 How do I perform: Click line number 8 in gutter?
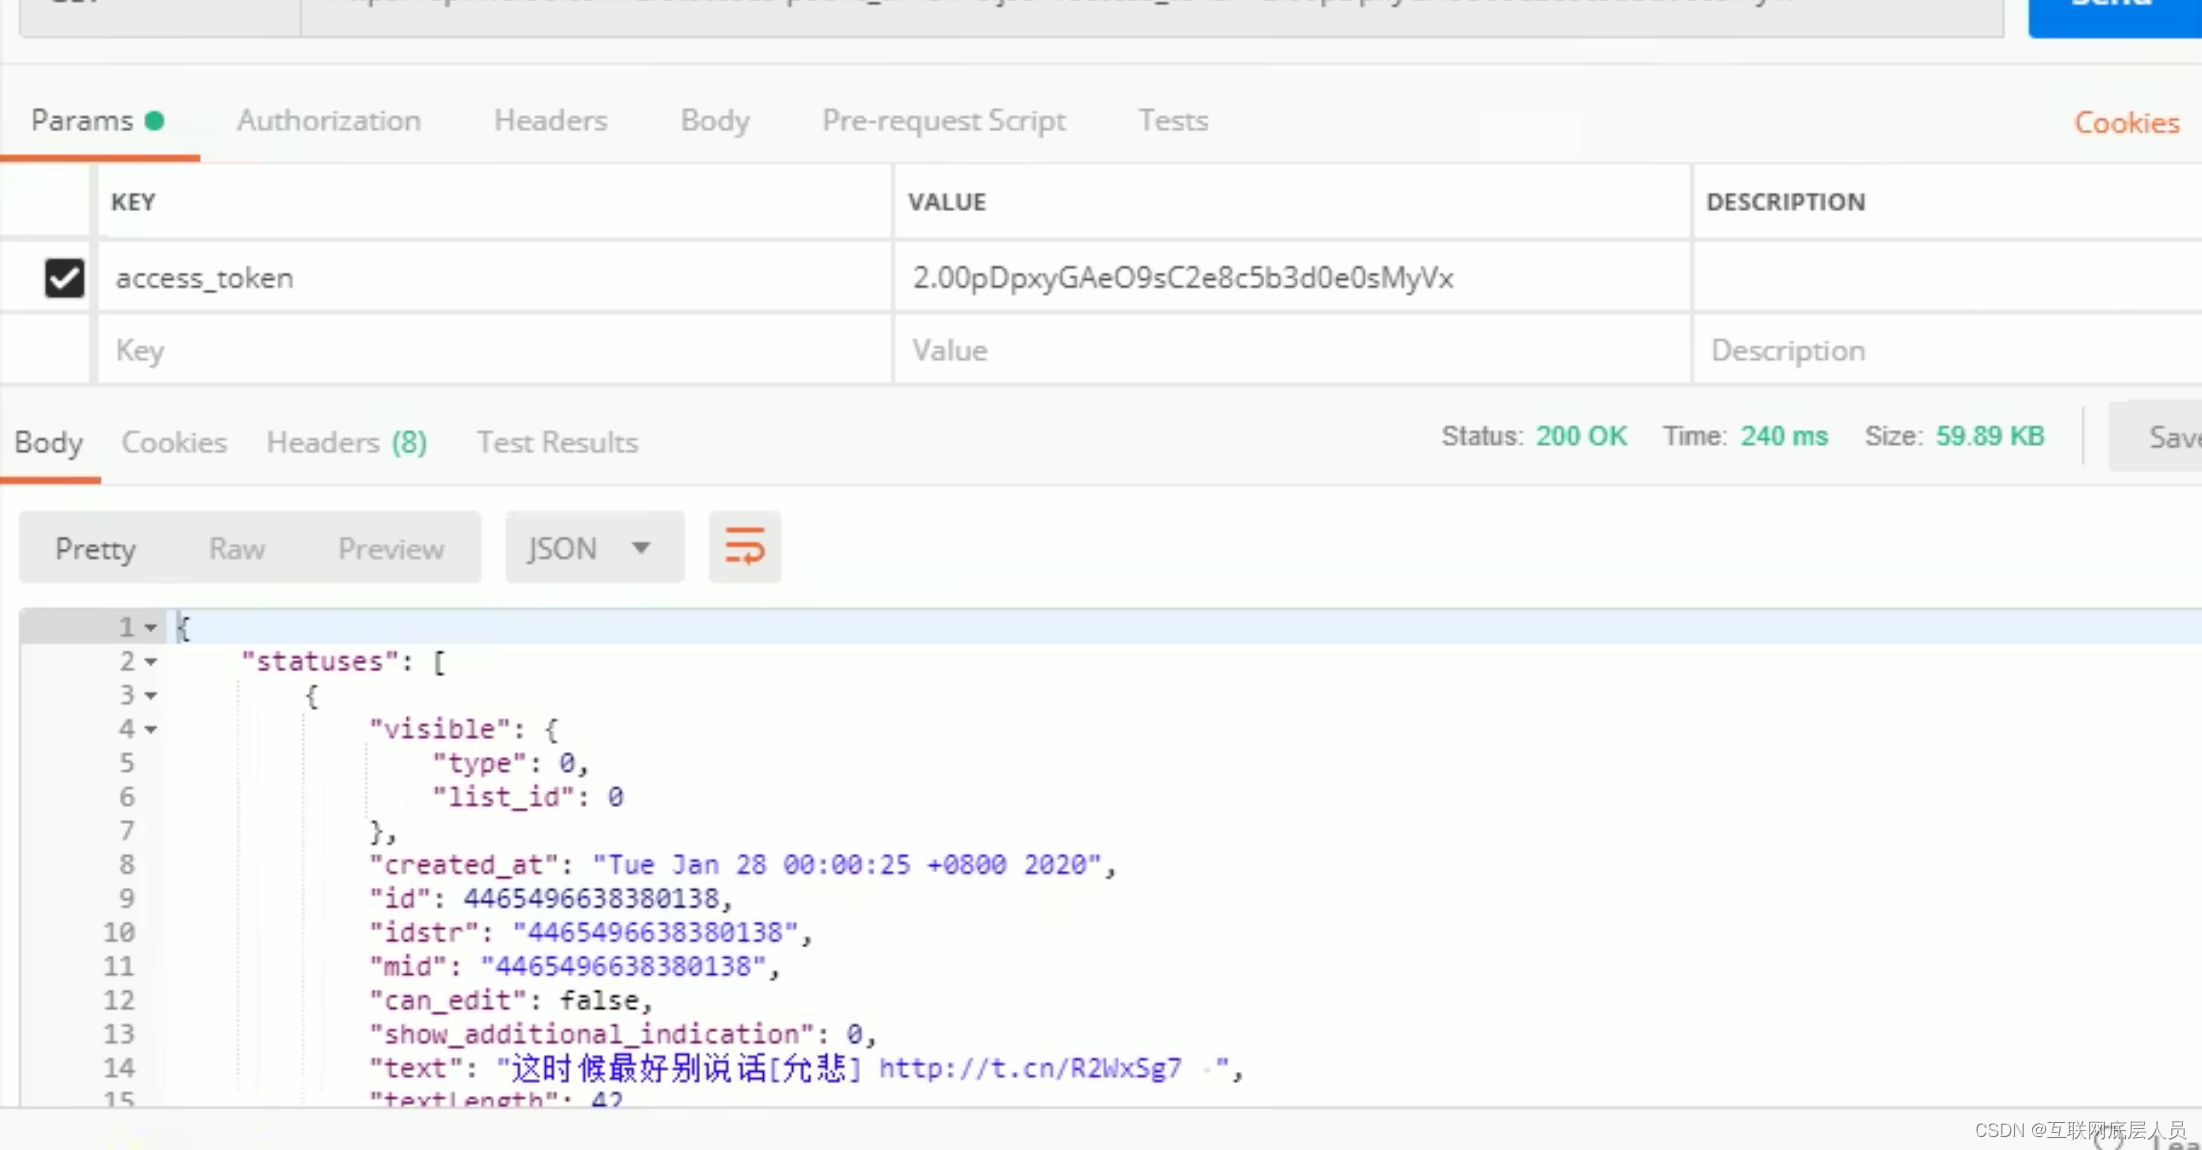127,865
